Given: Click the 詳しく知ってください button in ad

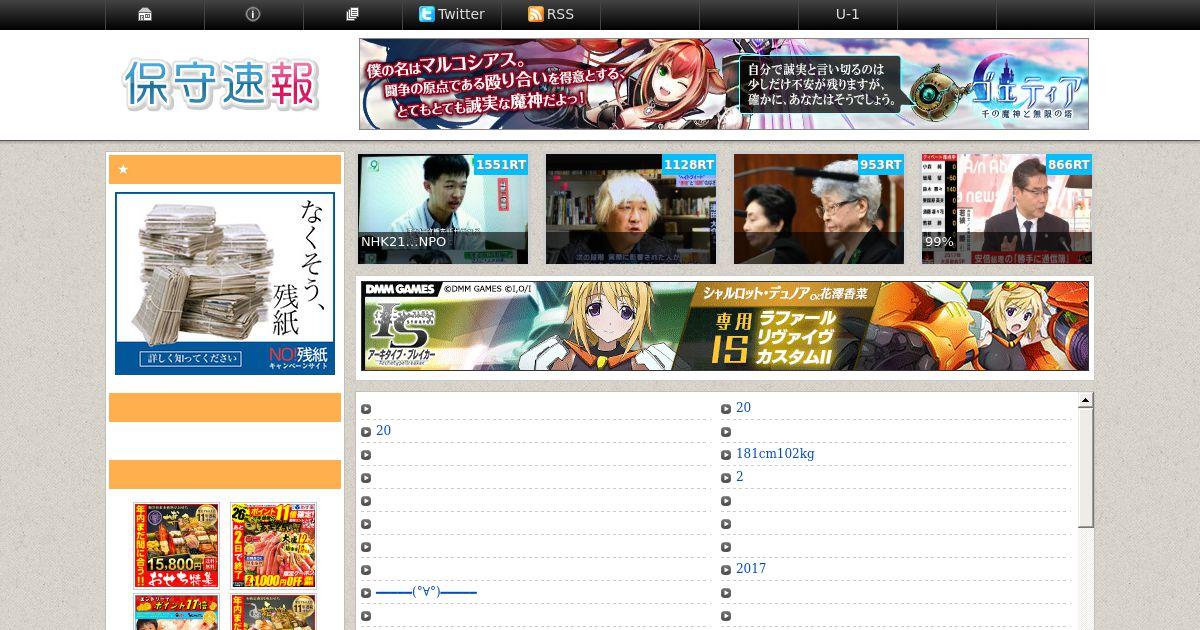Looking at the screenshot, I should (189, 358).
